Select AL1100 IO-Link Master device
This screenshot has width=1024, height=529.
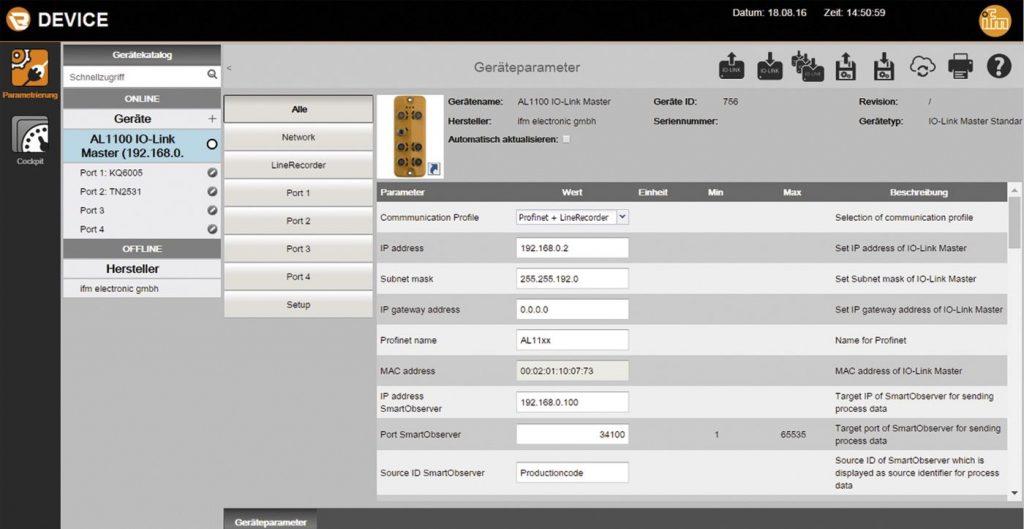click(x=142, y=146)
